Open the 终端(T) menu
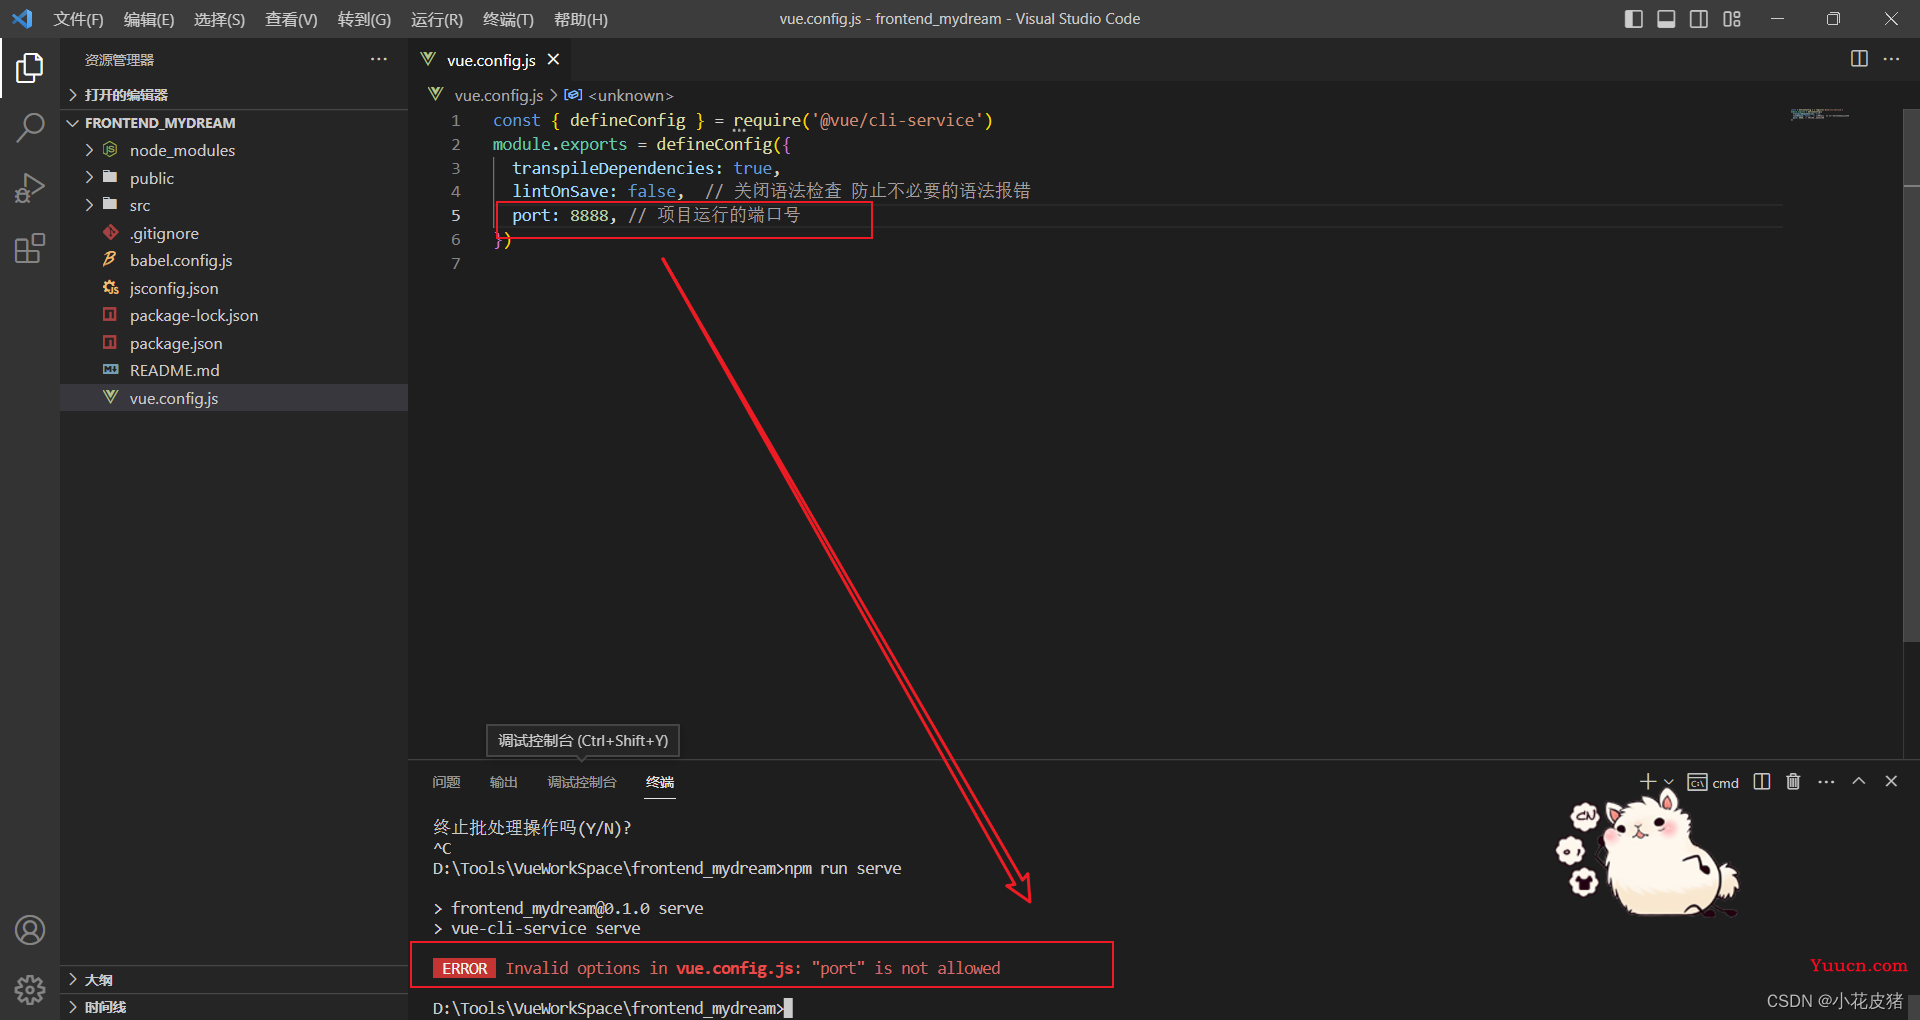The width and height of the screenshot is (1920, 1020). 508,19
